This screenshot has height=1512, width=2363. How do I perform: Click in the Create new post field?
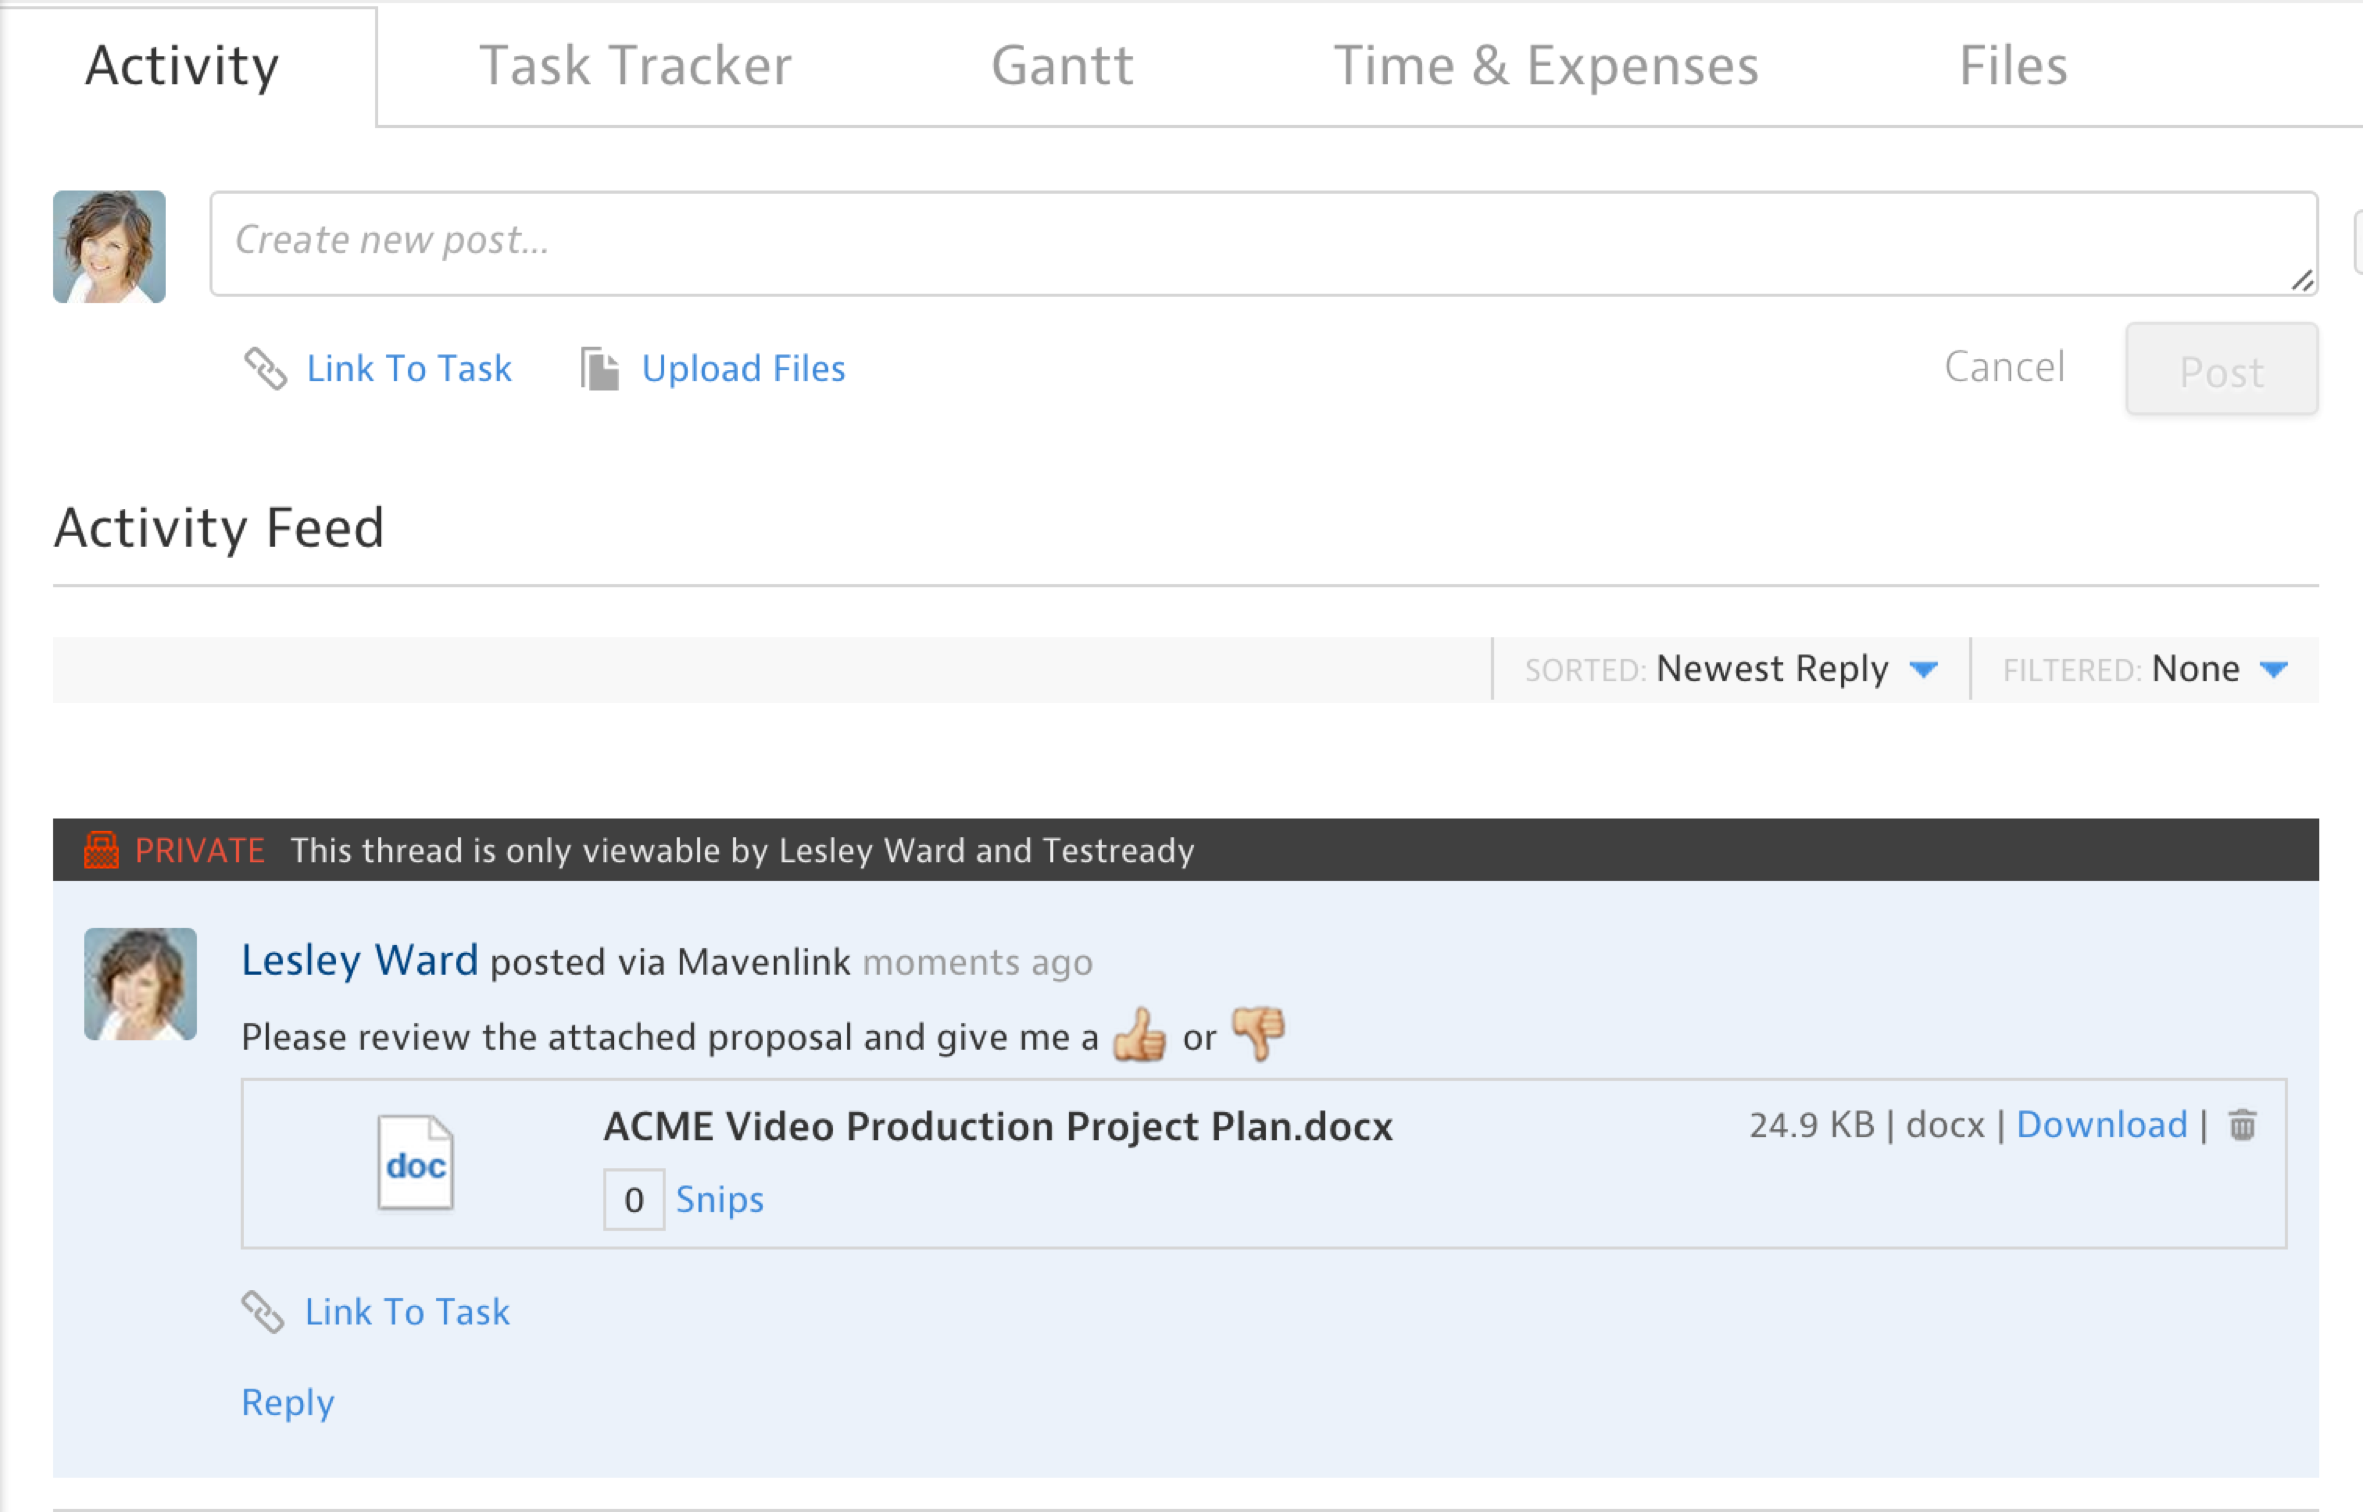click(1262, 243)
